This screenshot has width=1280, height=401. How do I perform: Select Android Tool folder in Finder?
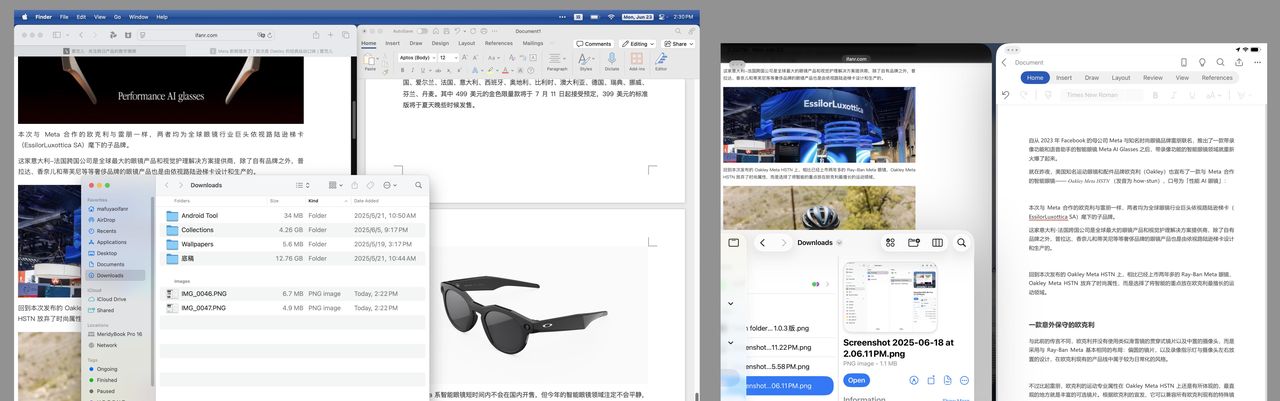tap(293, 216)
